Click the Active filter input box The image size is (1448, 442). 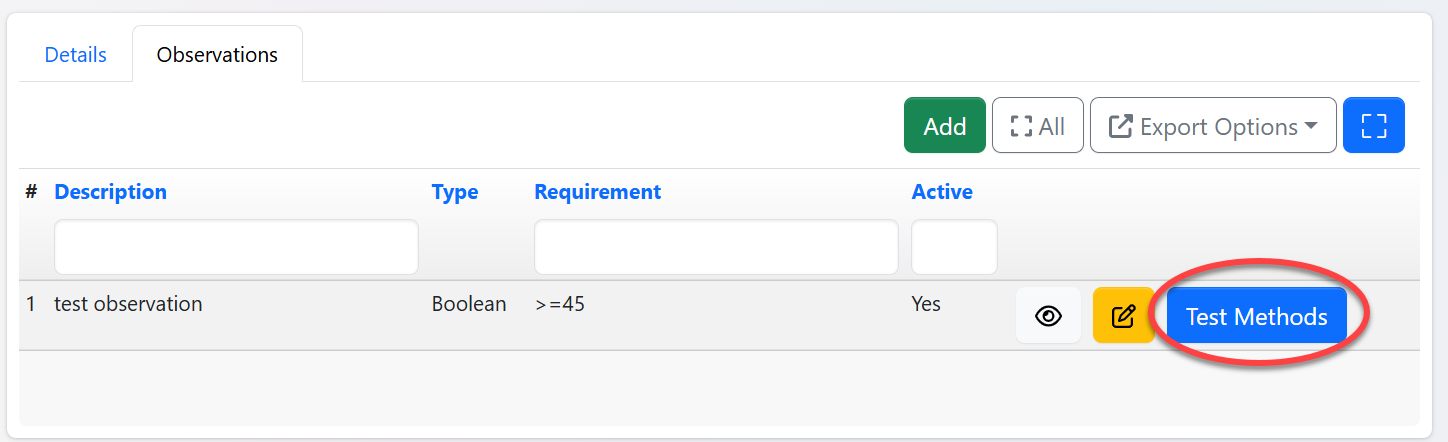[954, 247]
